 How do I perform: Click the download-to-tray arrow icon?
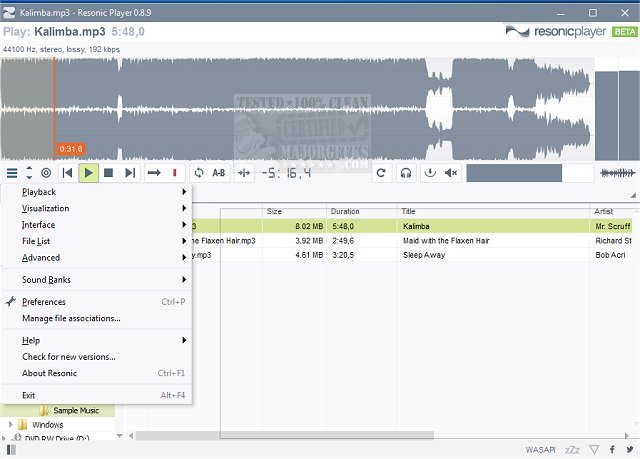[430, 173]
